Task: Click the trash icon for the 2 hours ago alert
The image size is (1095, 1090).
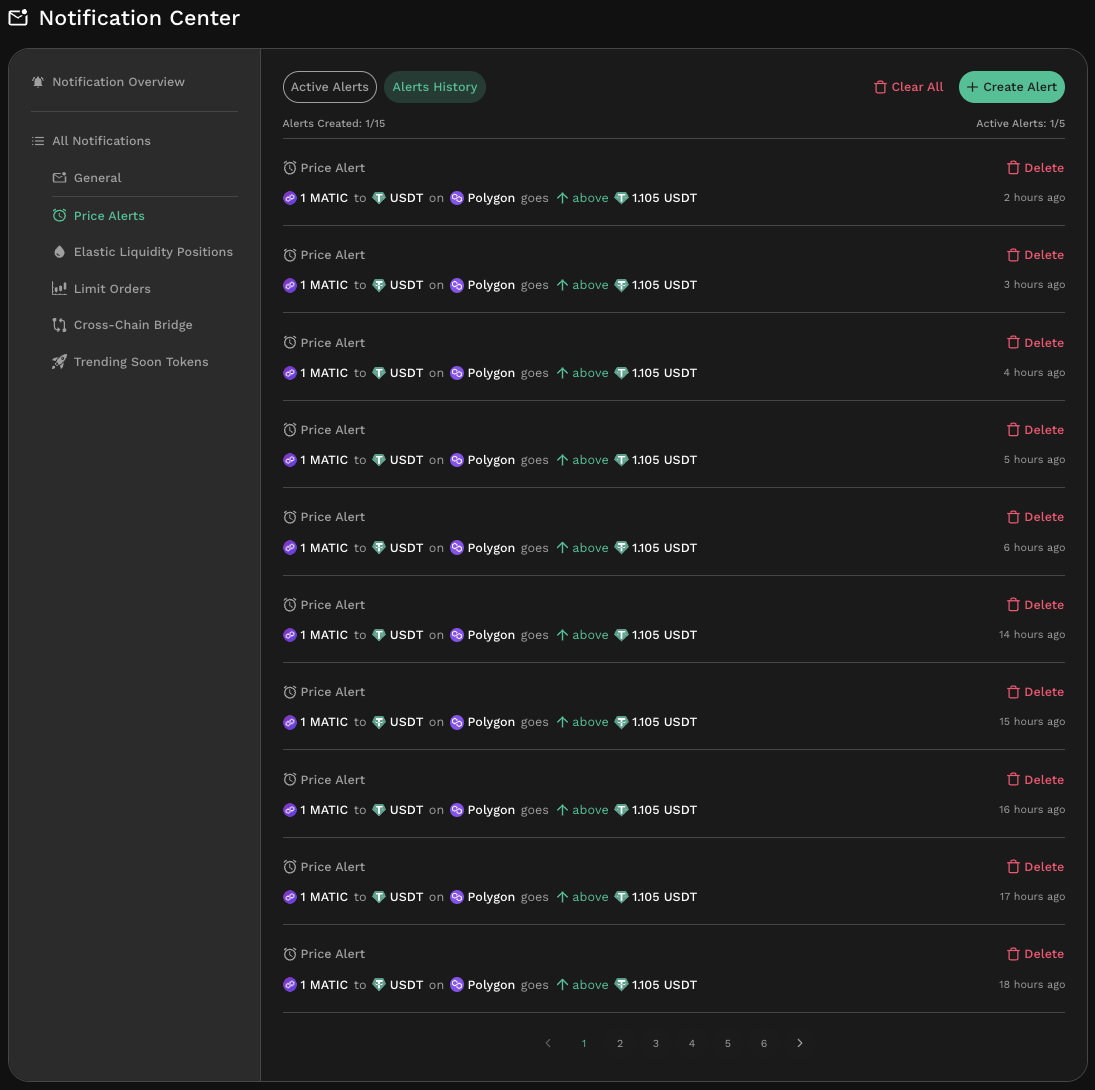Action: pyautogui.click(x=1013, y=168)
